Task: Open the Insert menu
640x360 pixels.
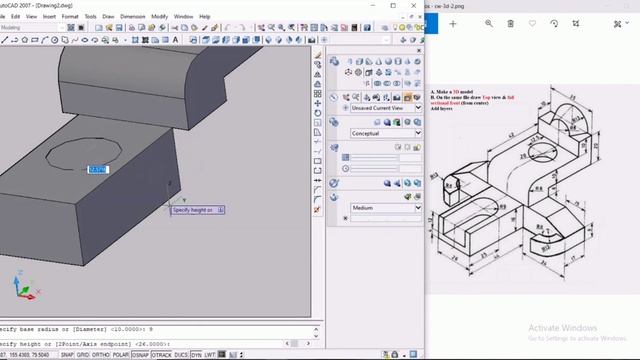Action: coord(49,17)
